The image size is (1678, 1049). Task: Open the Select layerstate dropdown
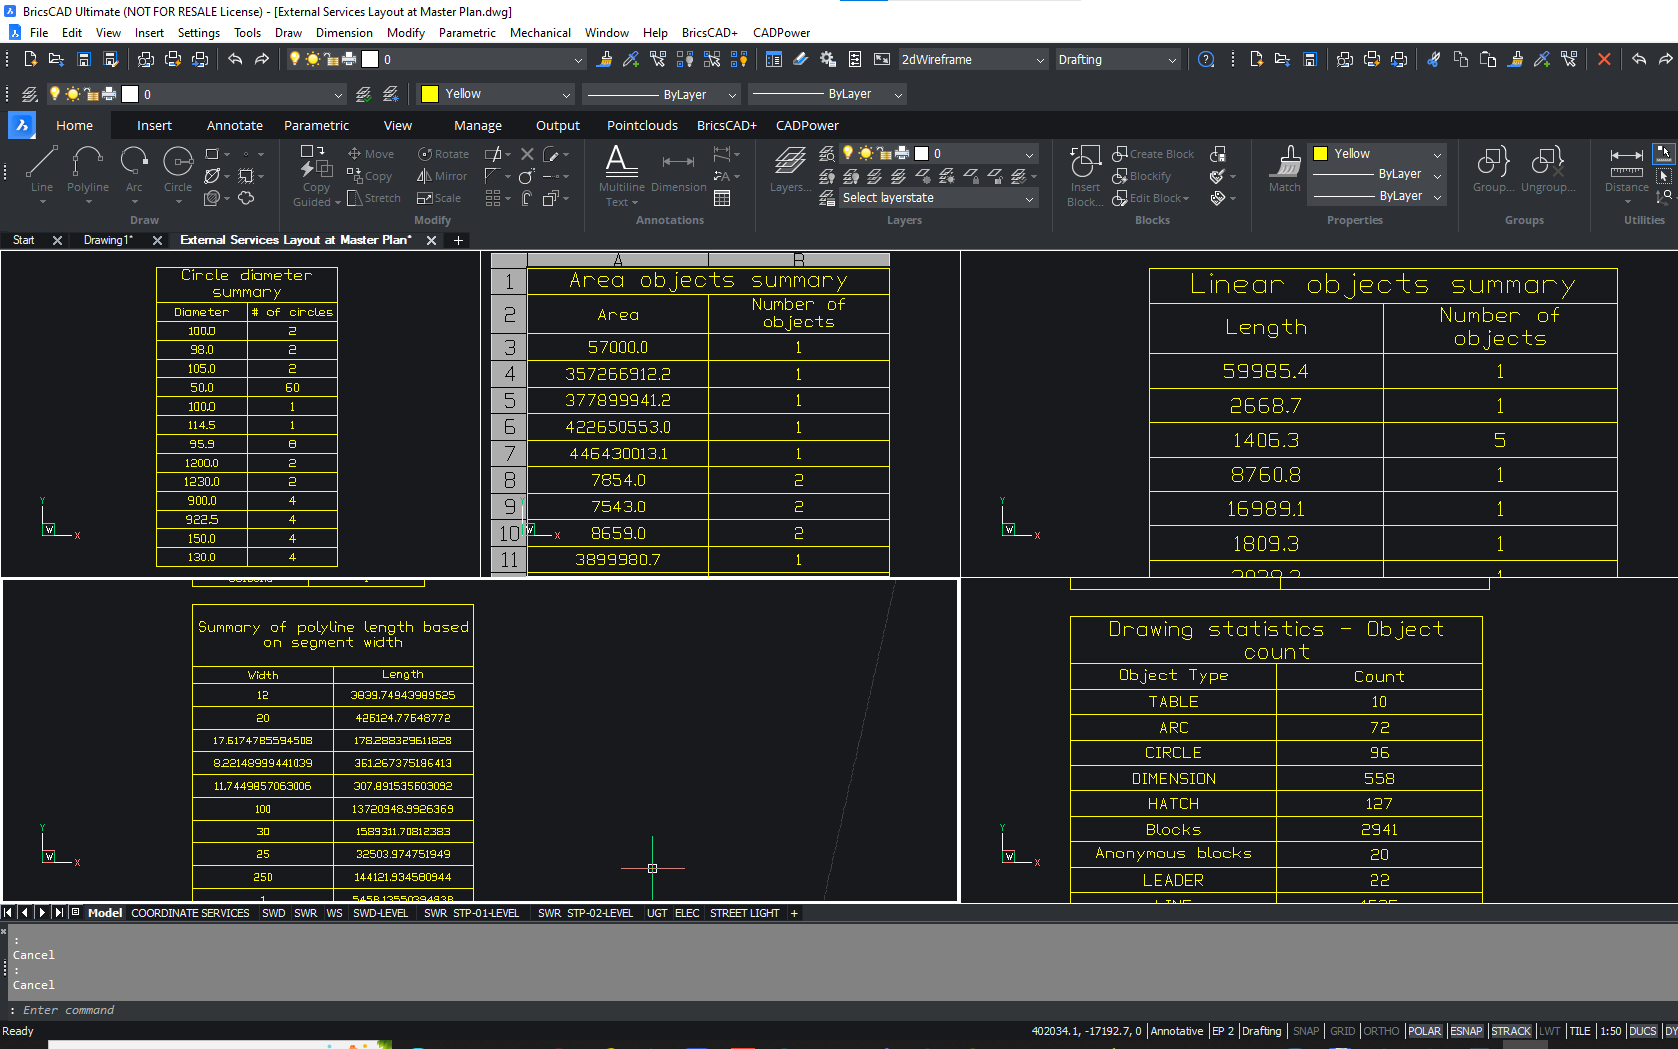click(927, 197)
